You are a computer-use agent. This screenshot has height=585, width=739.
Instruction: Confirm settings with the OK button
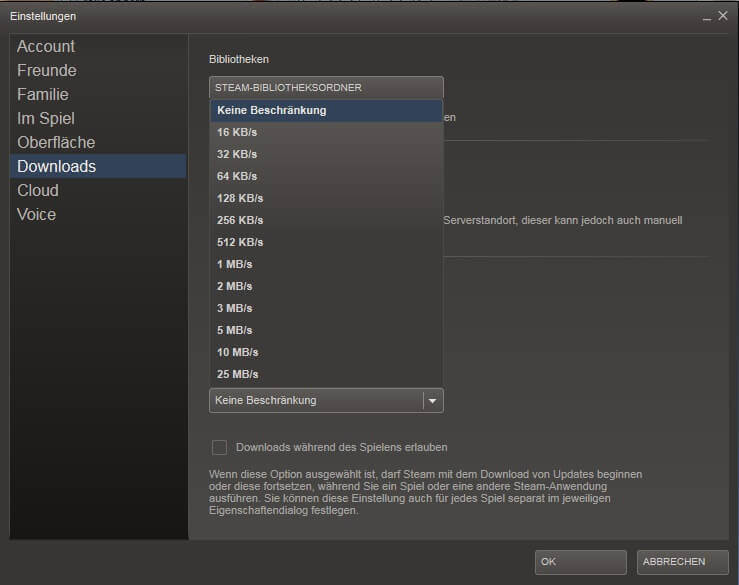tap(581, 562)
